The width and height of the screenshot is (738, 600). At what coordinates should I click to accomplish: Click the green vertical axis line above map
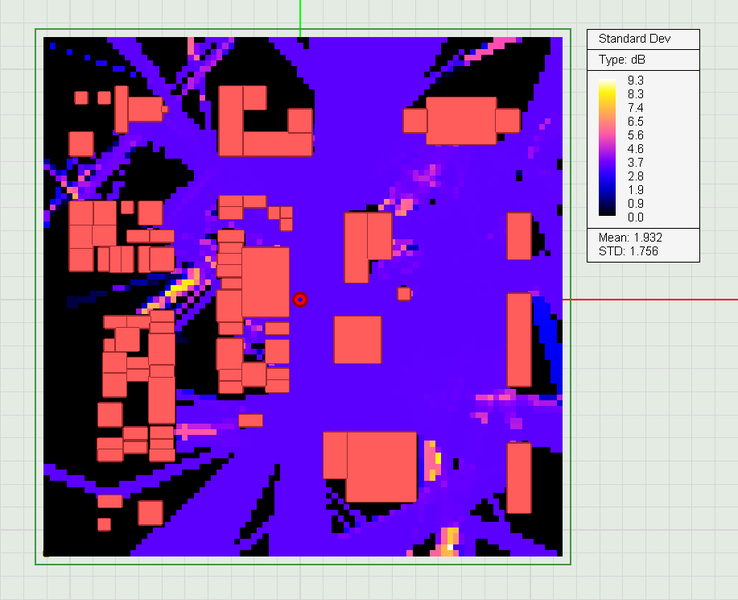300,18
